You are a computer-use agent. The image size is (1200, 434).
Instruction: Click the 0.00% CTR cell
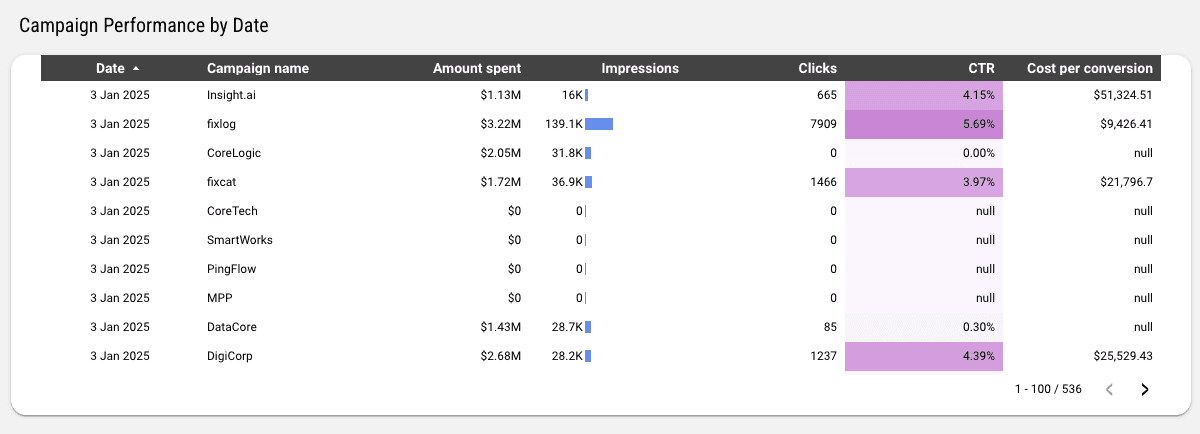(x=924, y=154)
